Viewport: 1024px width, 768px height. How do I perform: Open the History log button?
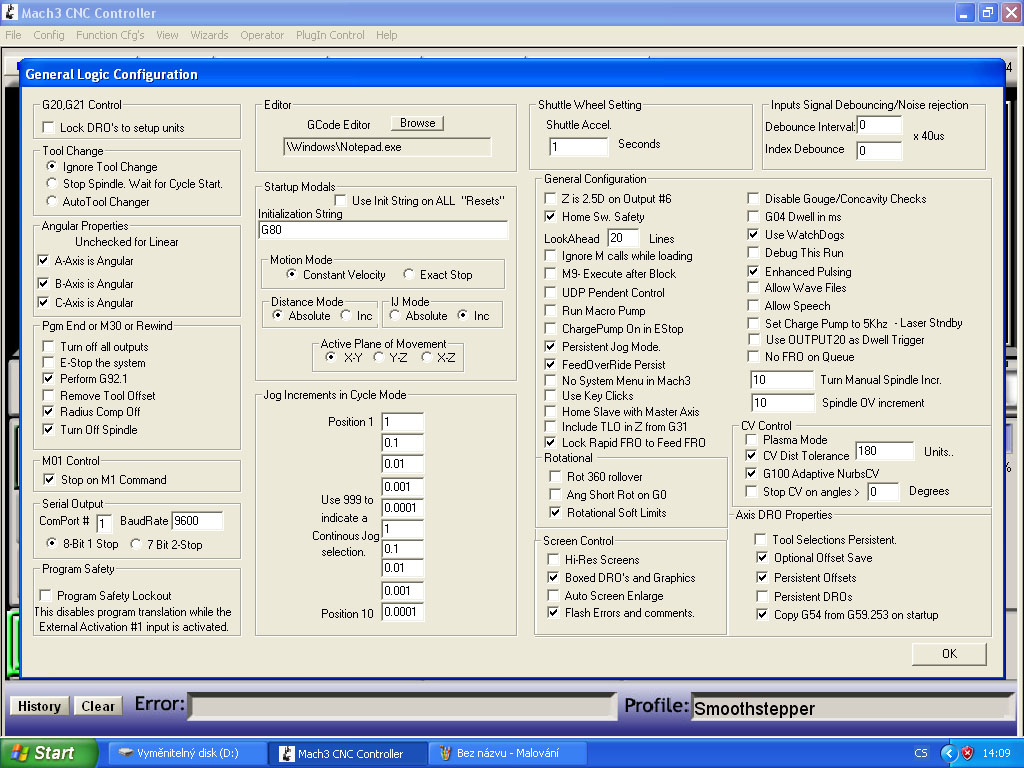[x=40, y=706]
